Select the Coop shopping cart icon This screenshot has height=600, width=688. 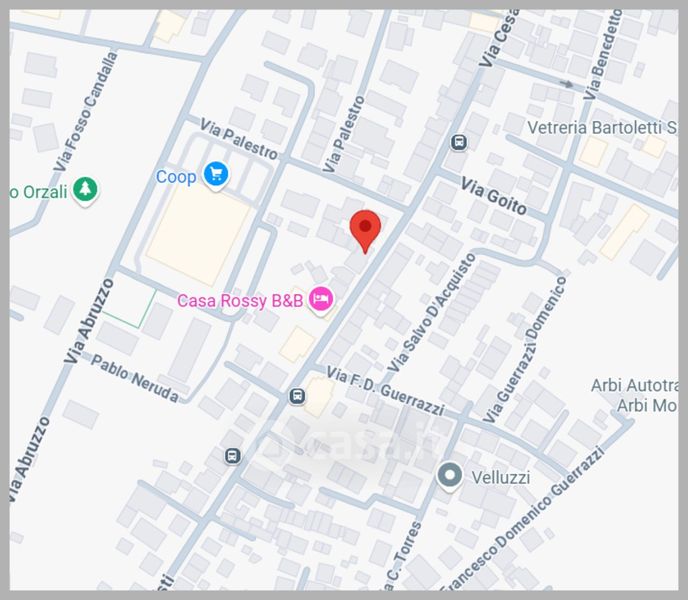point(216,176)
